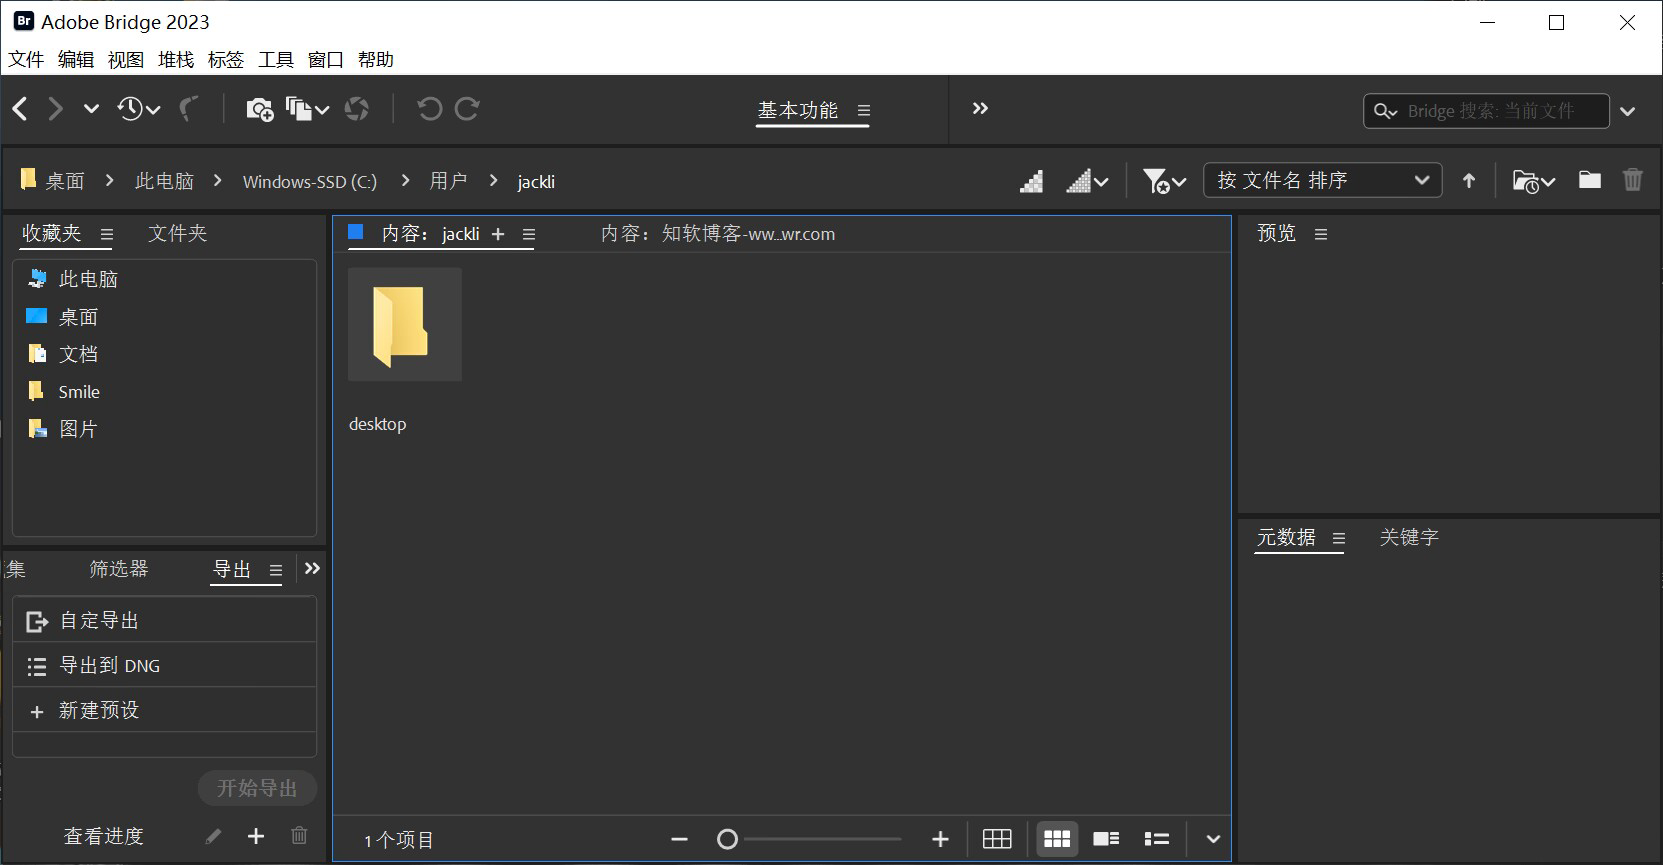
Task: Open 导出 panel menu icon
Action: click(276, 571)
